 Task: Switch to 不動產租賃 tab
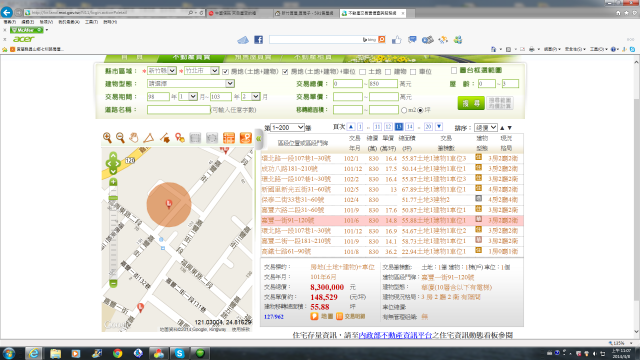pyautogui.click(x=313, y=58)
